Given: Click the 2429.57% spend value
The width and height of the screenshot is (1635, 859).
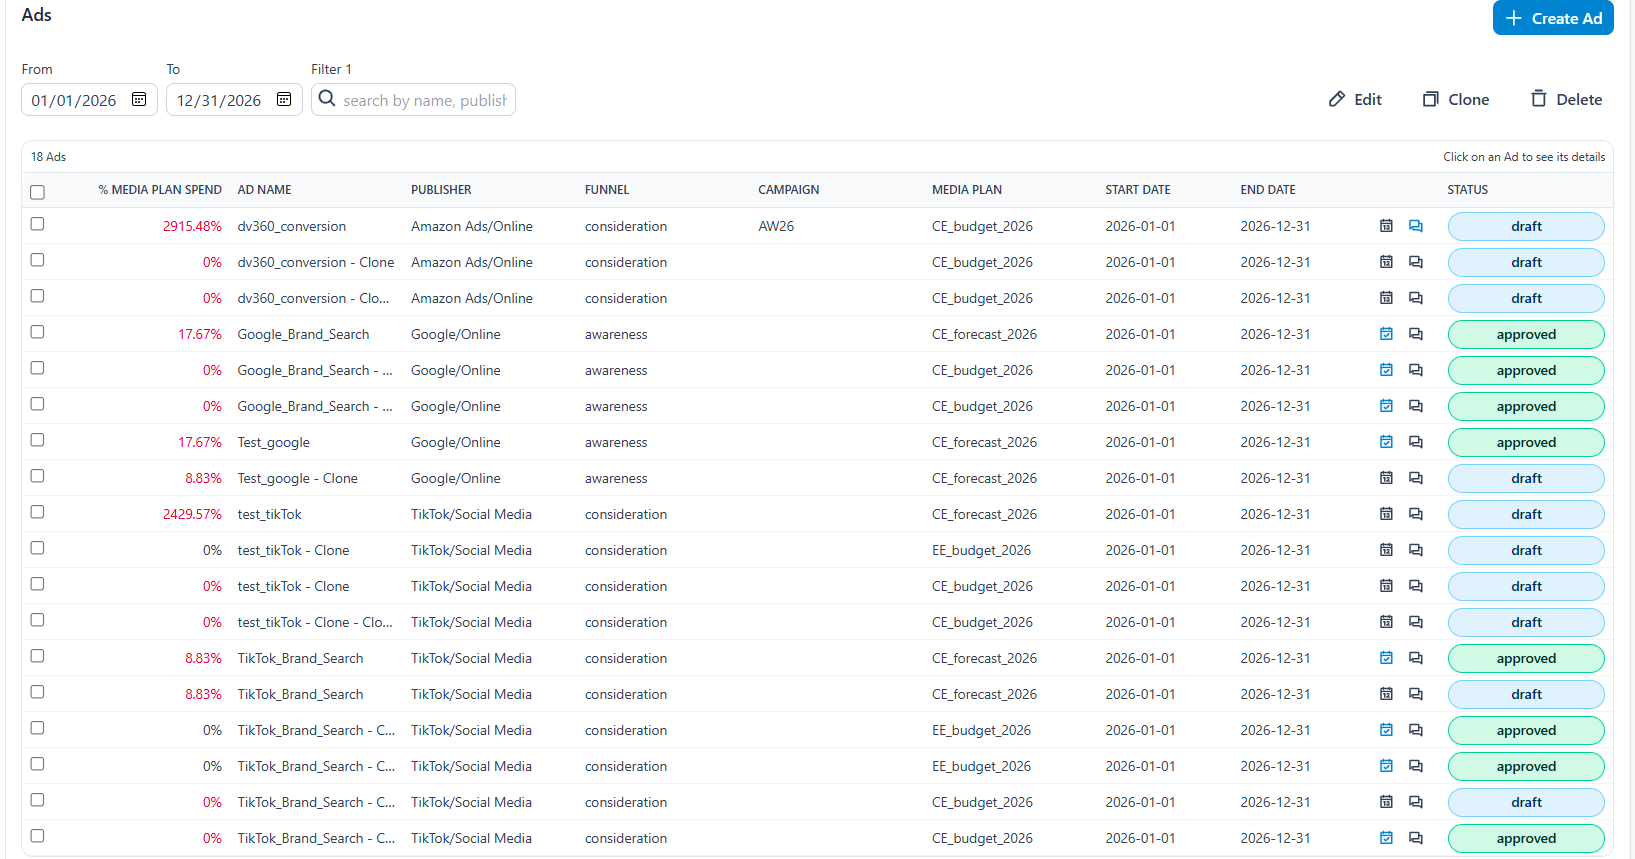Looking at the screenshot, I should coord(192,514).
